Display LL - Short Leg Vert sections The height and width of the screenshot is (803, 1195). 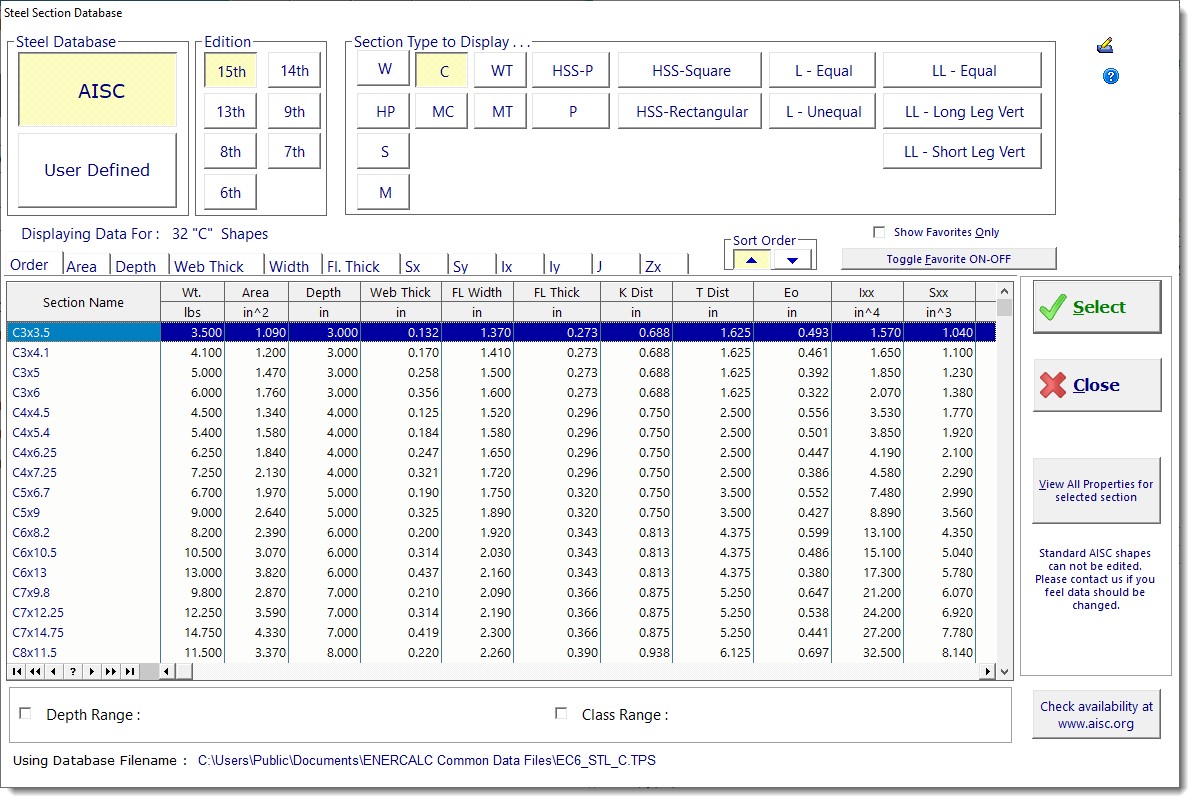click(963, 152)
